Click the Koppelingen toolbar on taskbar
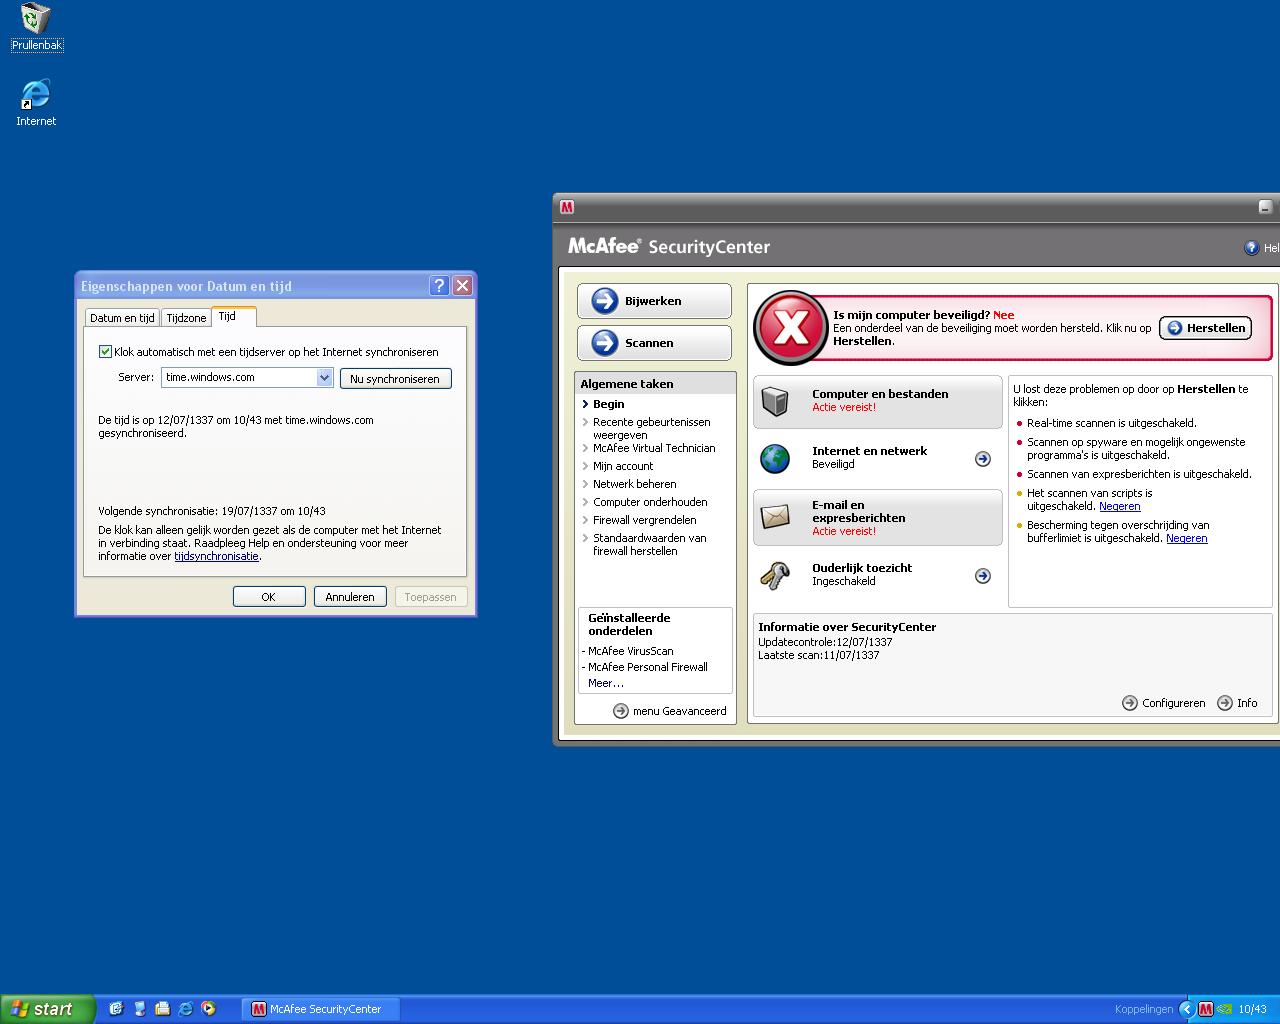The image size is (1280, 1024). pyautogui.click(x=1143, y=1009)
